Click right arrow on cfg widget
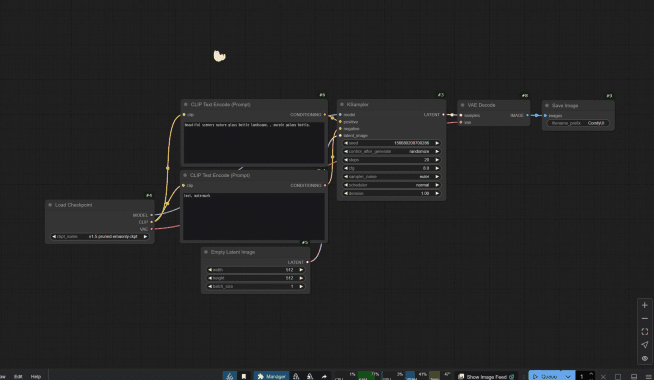The image size is (654, 380). click(437, 168)
